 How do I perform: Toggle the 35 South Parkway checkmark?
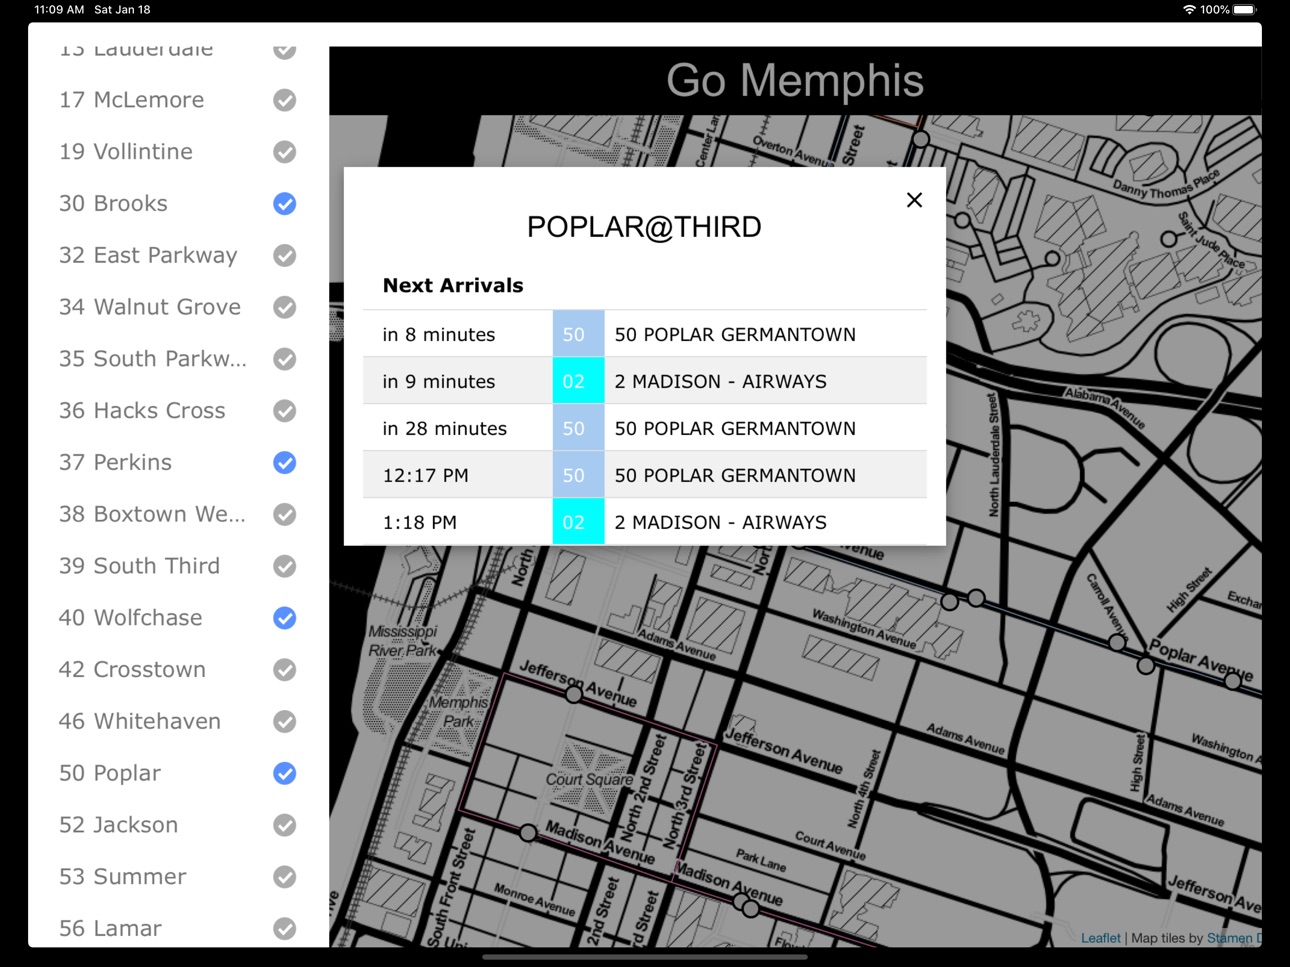pos(285,359)
